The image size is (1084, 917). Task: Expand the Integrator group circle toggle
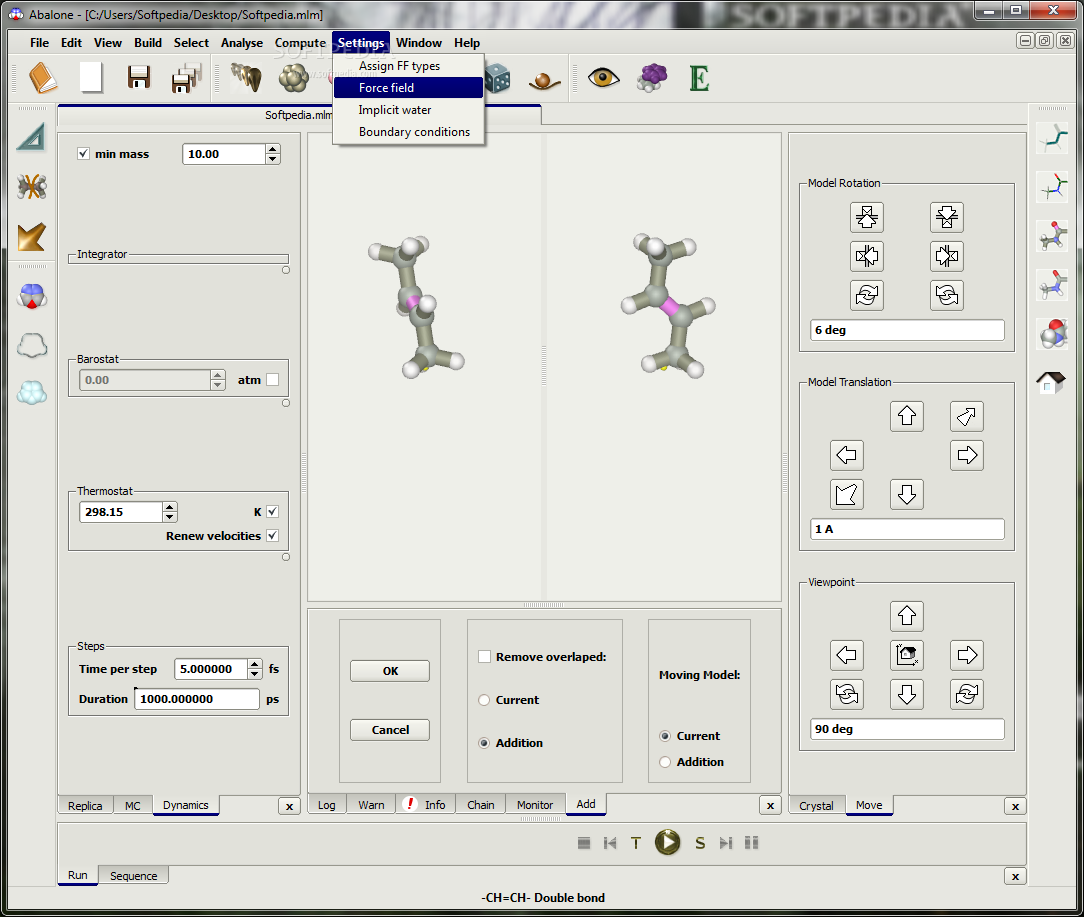point(286,270)
